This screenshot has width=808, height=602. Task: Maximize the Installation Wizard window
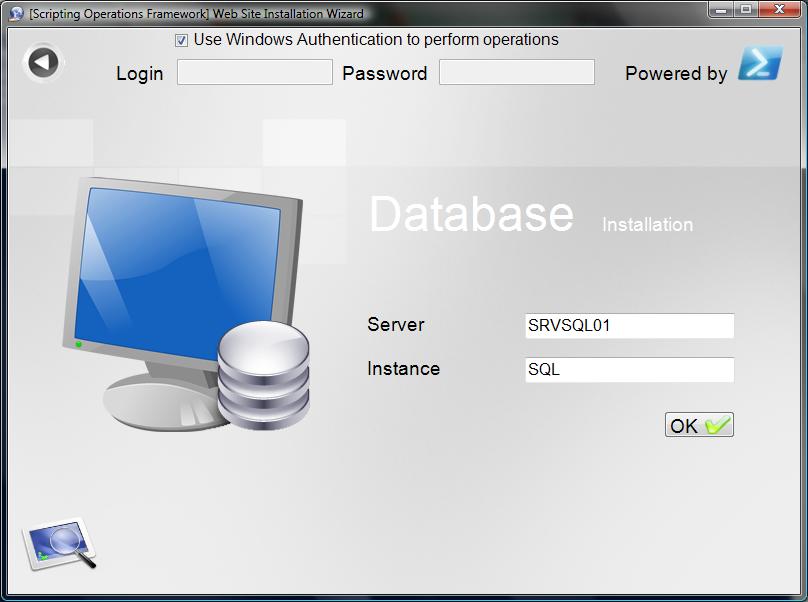pyautogui.click(x=746, y=10)
